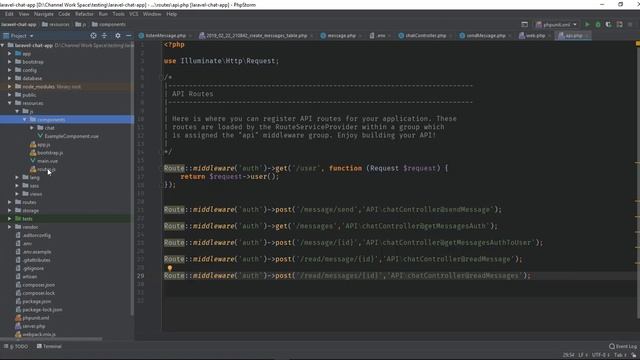Run the phpunit.xml configuration with green play

tap(587, 24)
